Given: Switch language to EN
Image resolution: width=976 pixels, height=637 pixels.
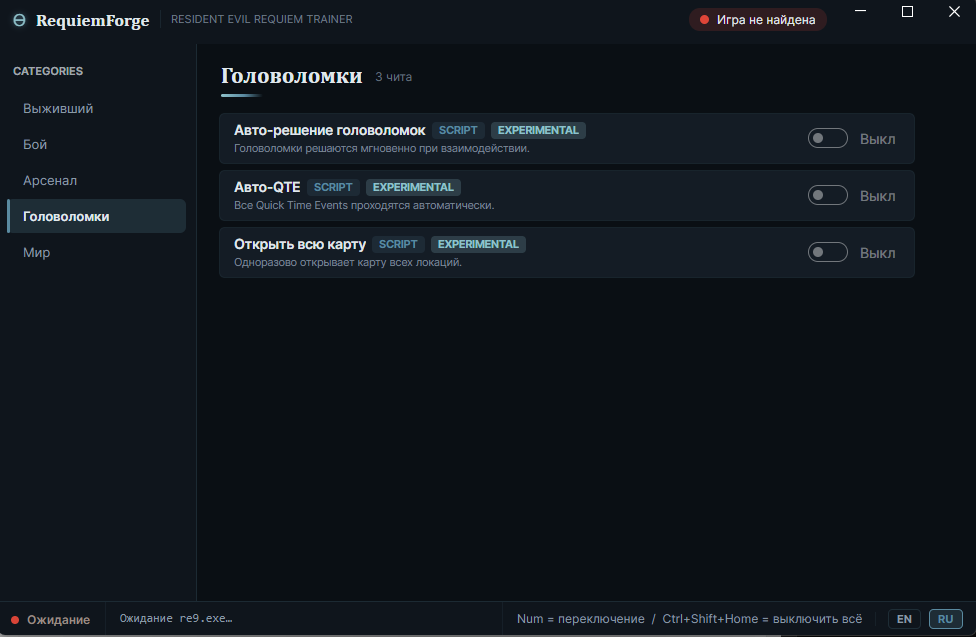Looking at the screenshot, I should click(x=904, y=619).
